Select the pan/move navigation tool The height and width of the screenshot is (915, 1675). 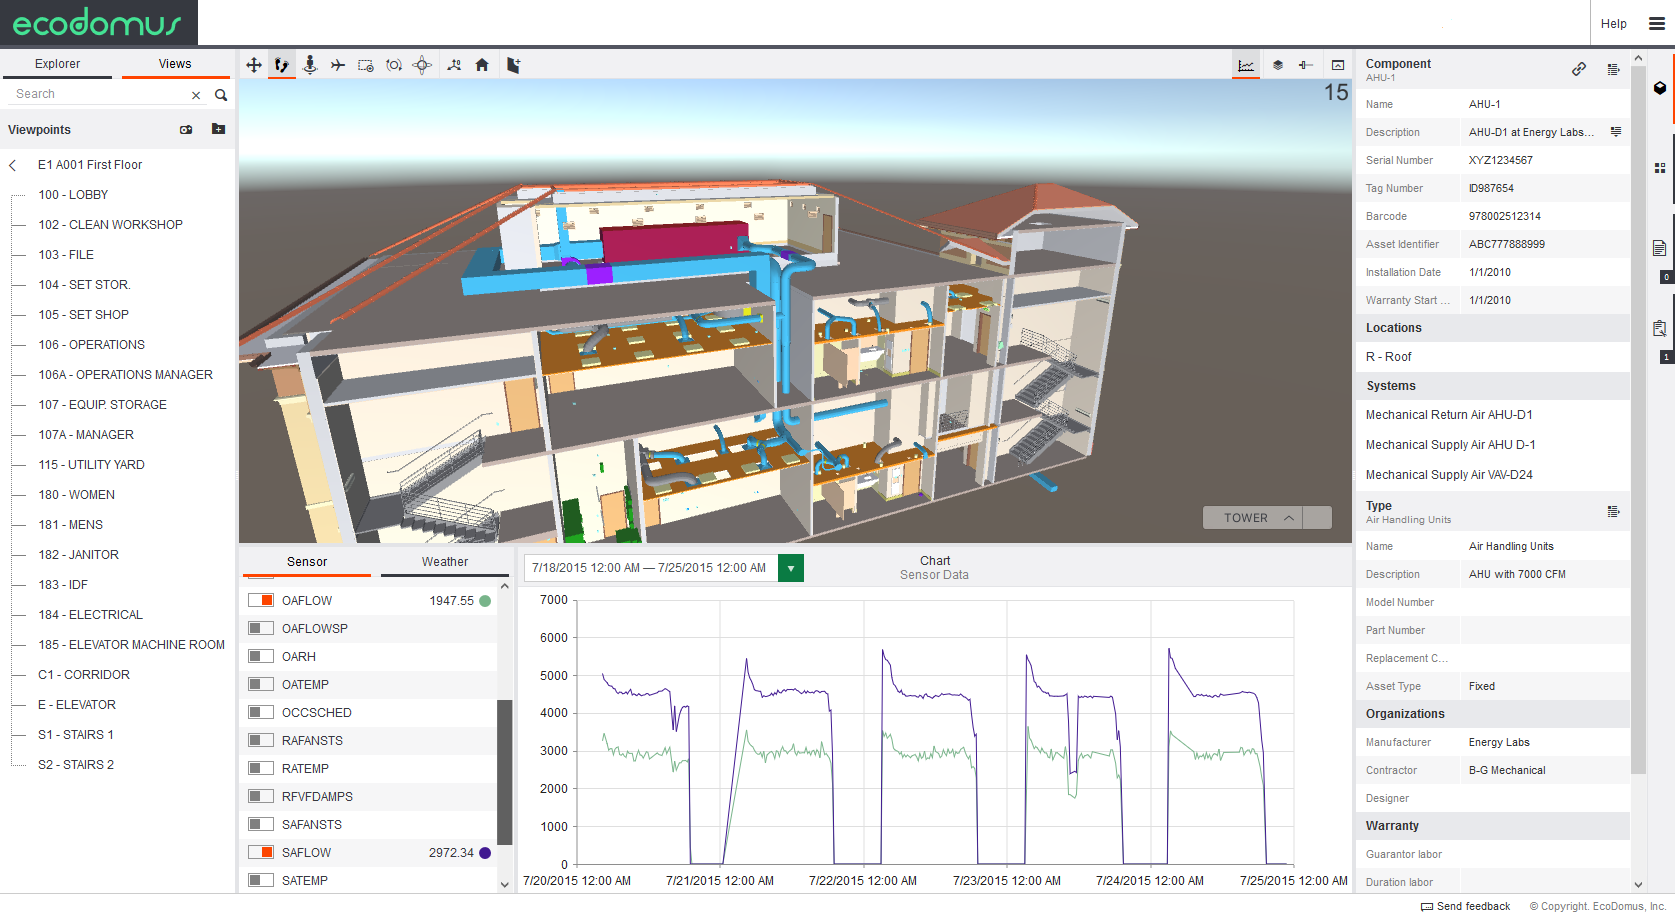click(254, 65)
